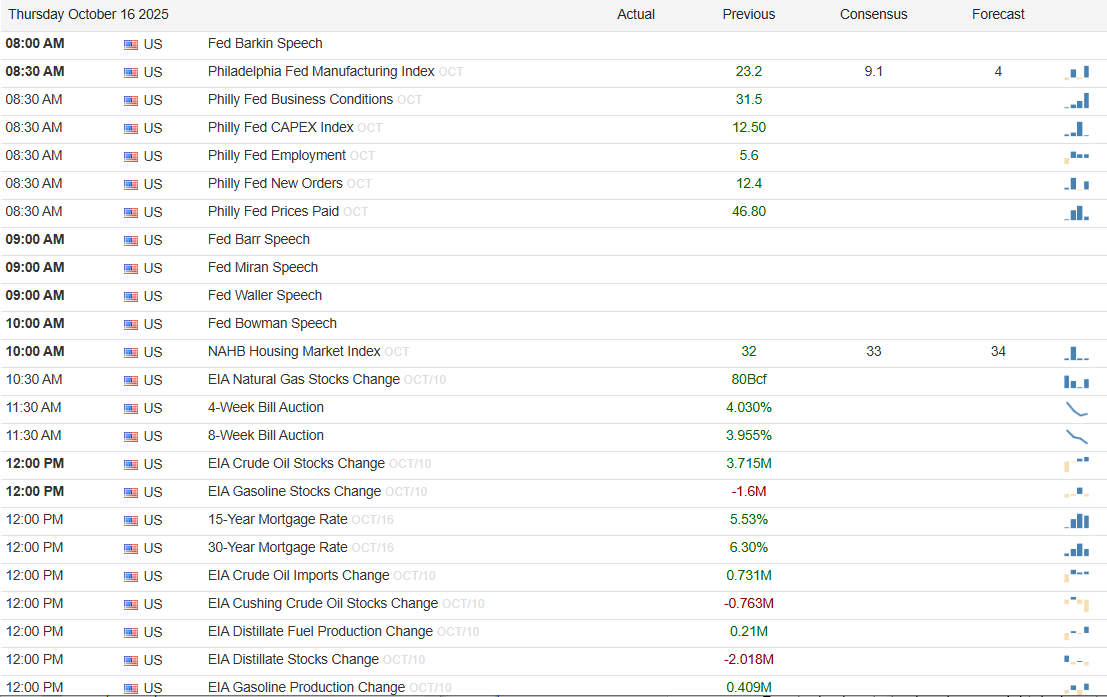This screenshot has height=697, width=1107.
Task: Open 15-Year Mortgage Rate link
Action: click(277, 520)
